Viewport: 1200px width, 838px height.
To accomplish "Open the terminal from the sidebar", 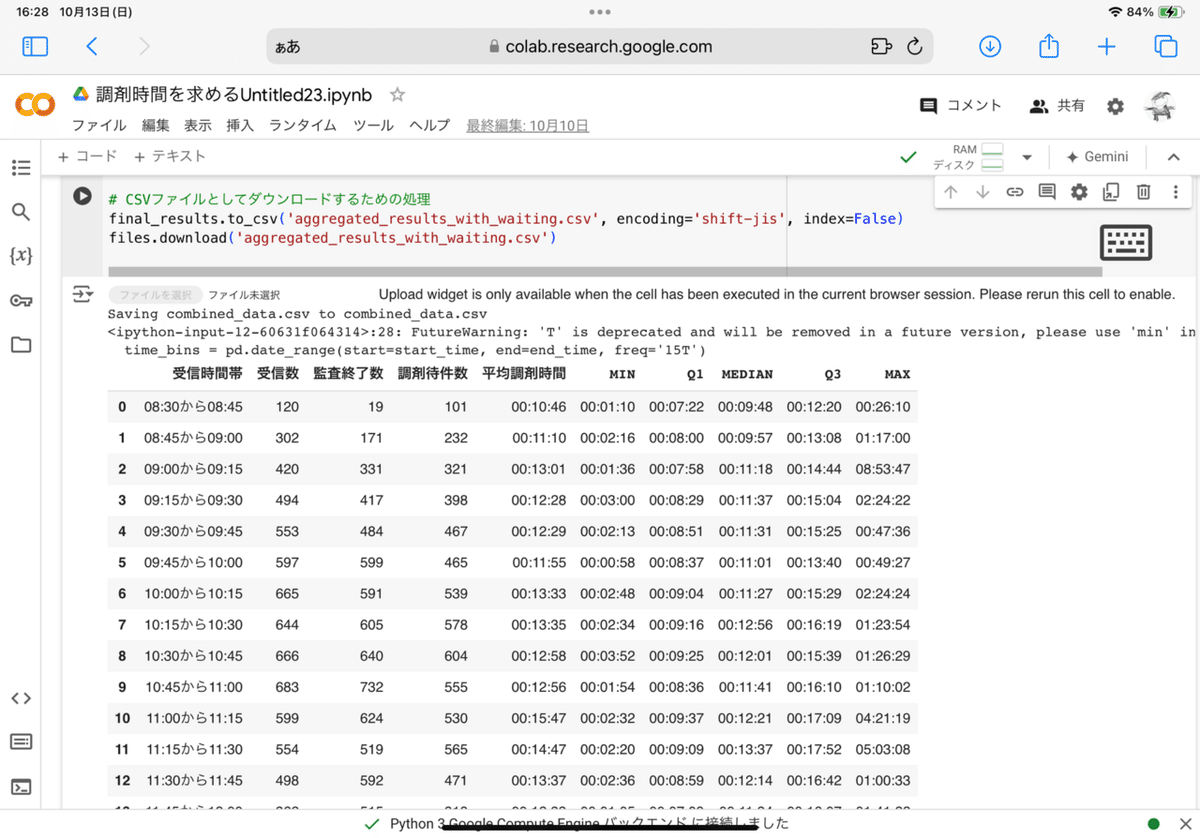I will point(21,785).
